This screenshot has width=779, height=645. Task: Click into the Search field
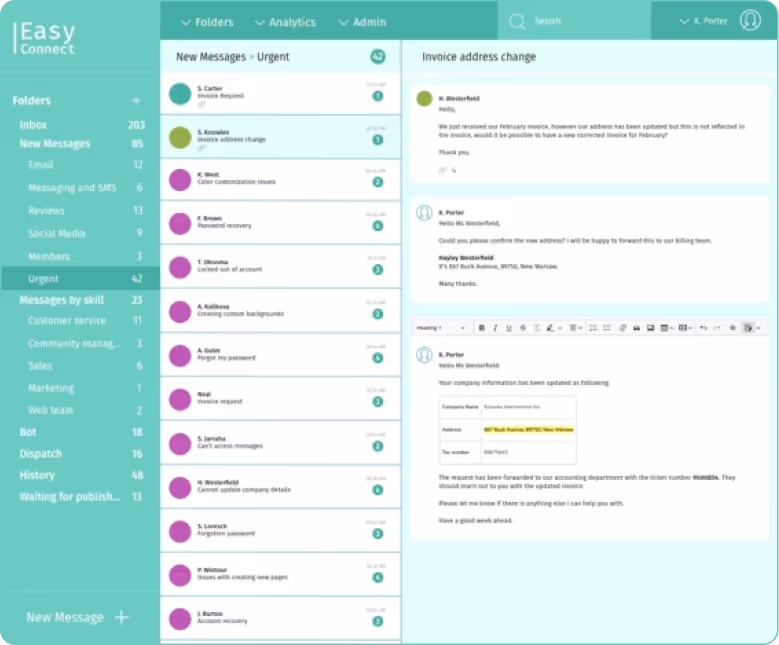pyautogui.click(x=580, y=21)
